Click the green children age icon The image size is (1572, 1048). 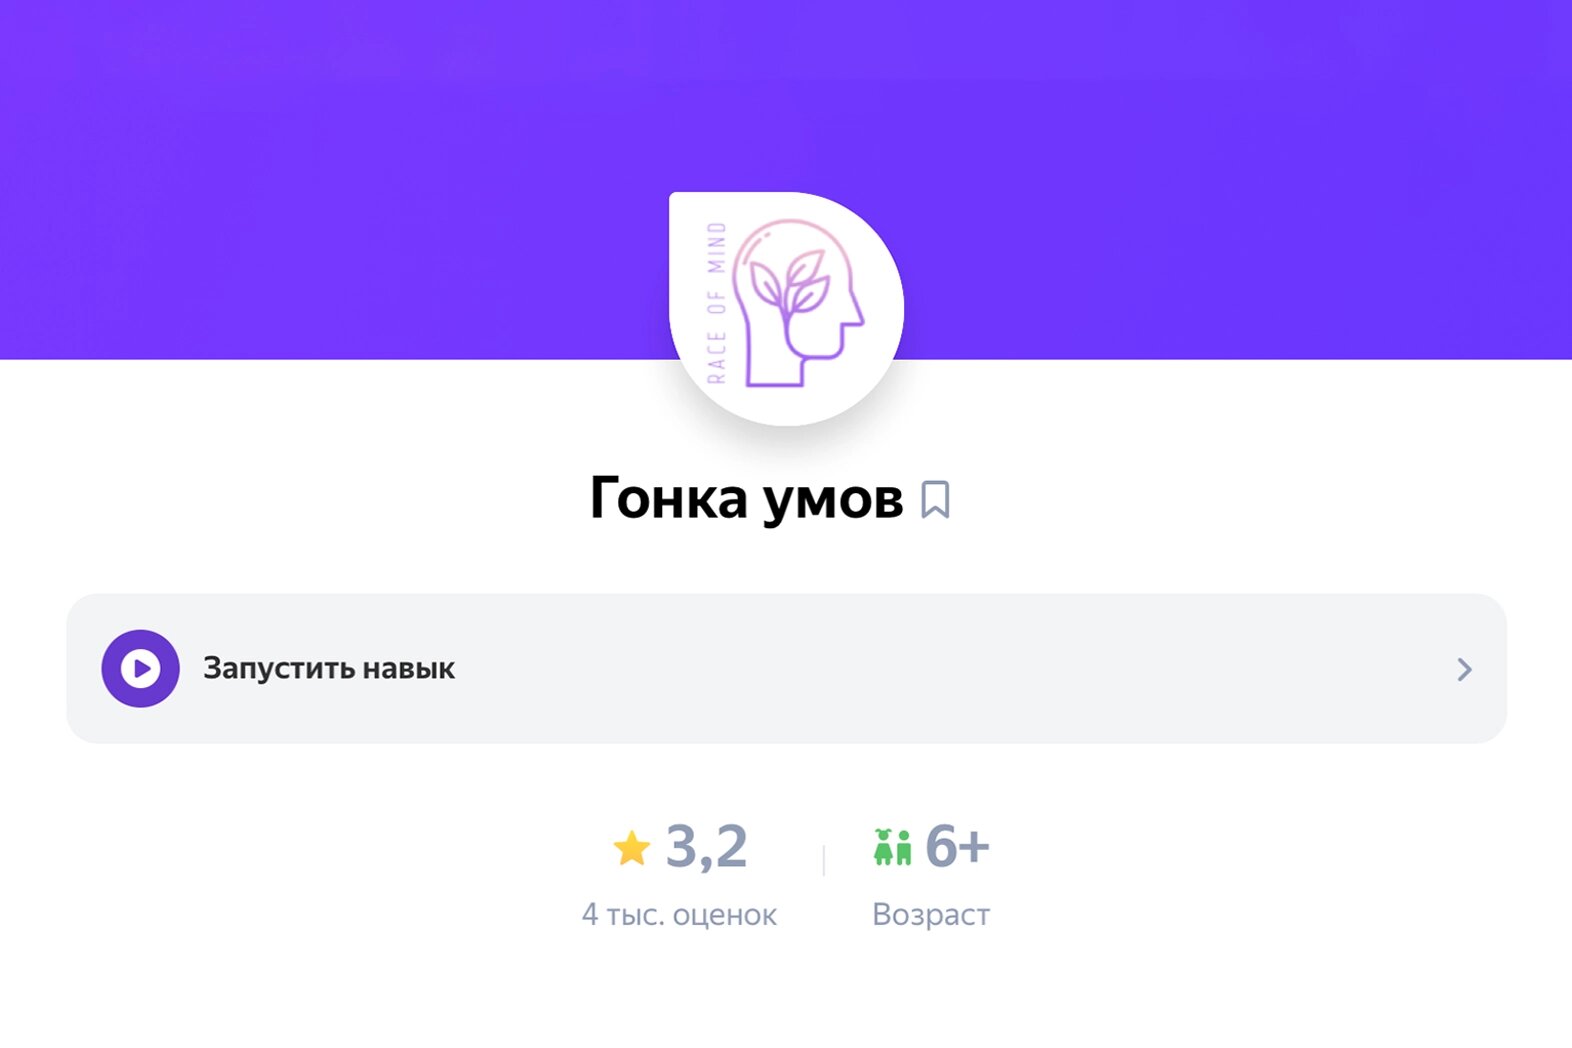pos(892,847)
